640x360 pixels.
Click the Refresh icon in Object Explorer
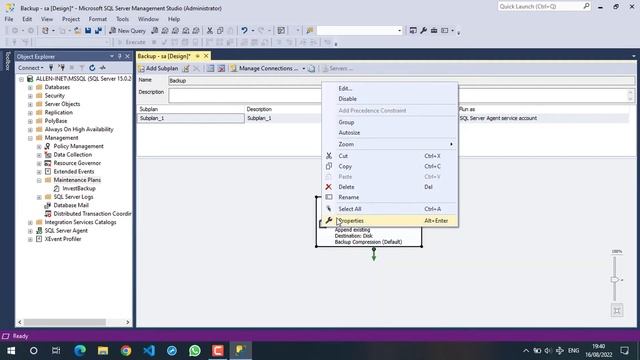pos(92,68)
